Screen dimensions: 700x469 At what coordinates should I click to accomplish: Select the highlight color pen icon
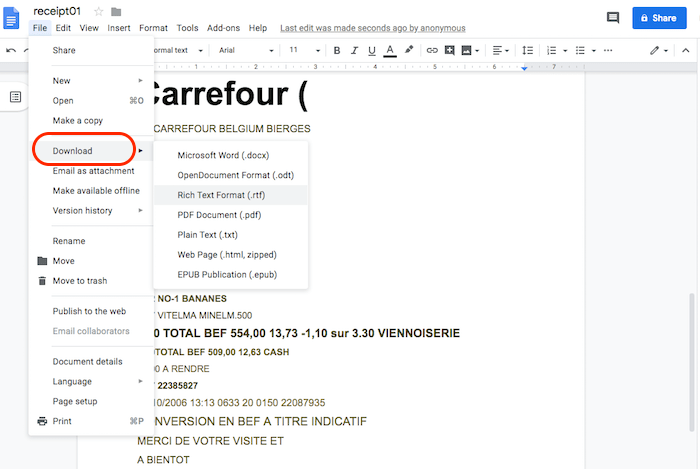click(408, 50)
